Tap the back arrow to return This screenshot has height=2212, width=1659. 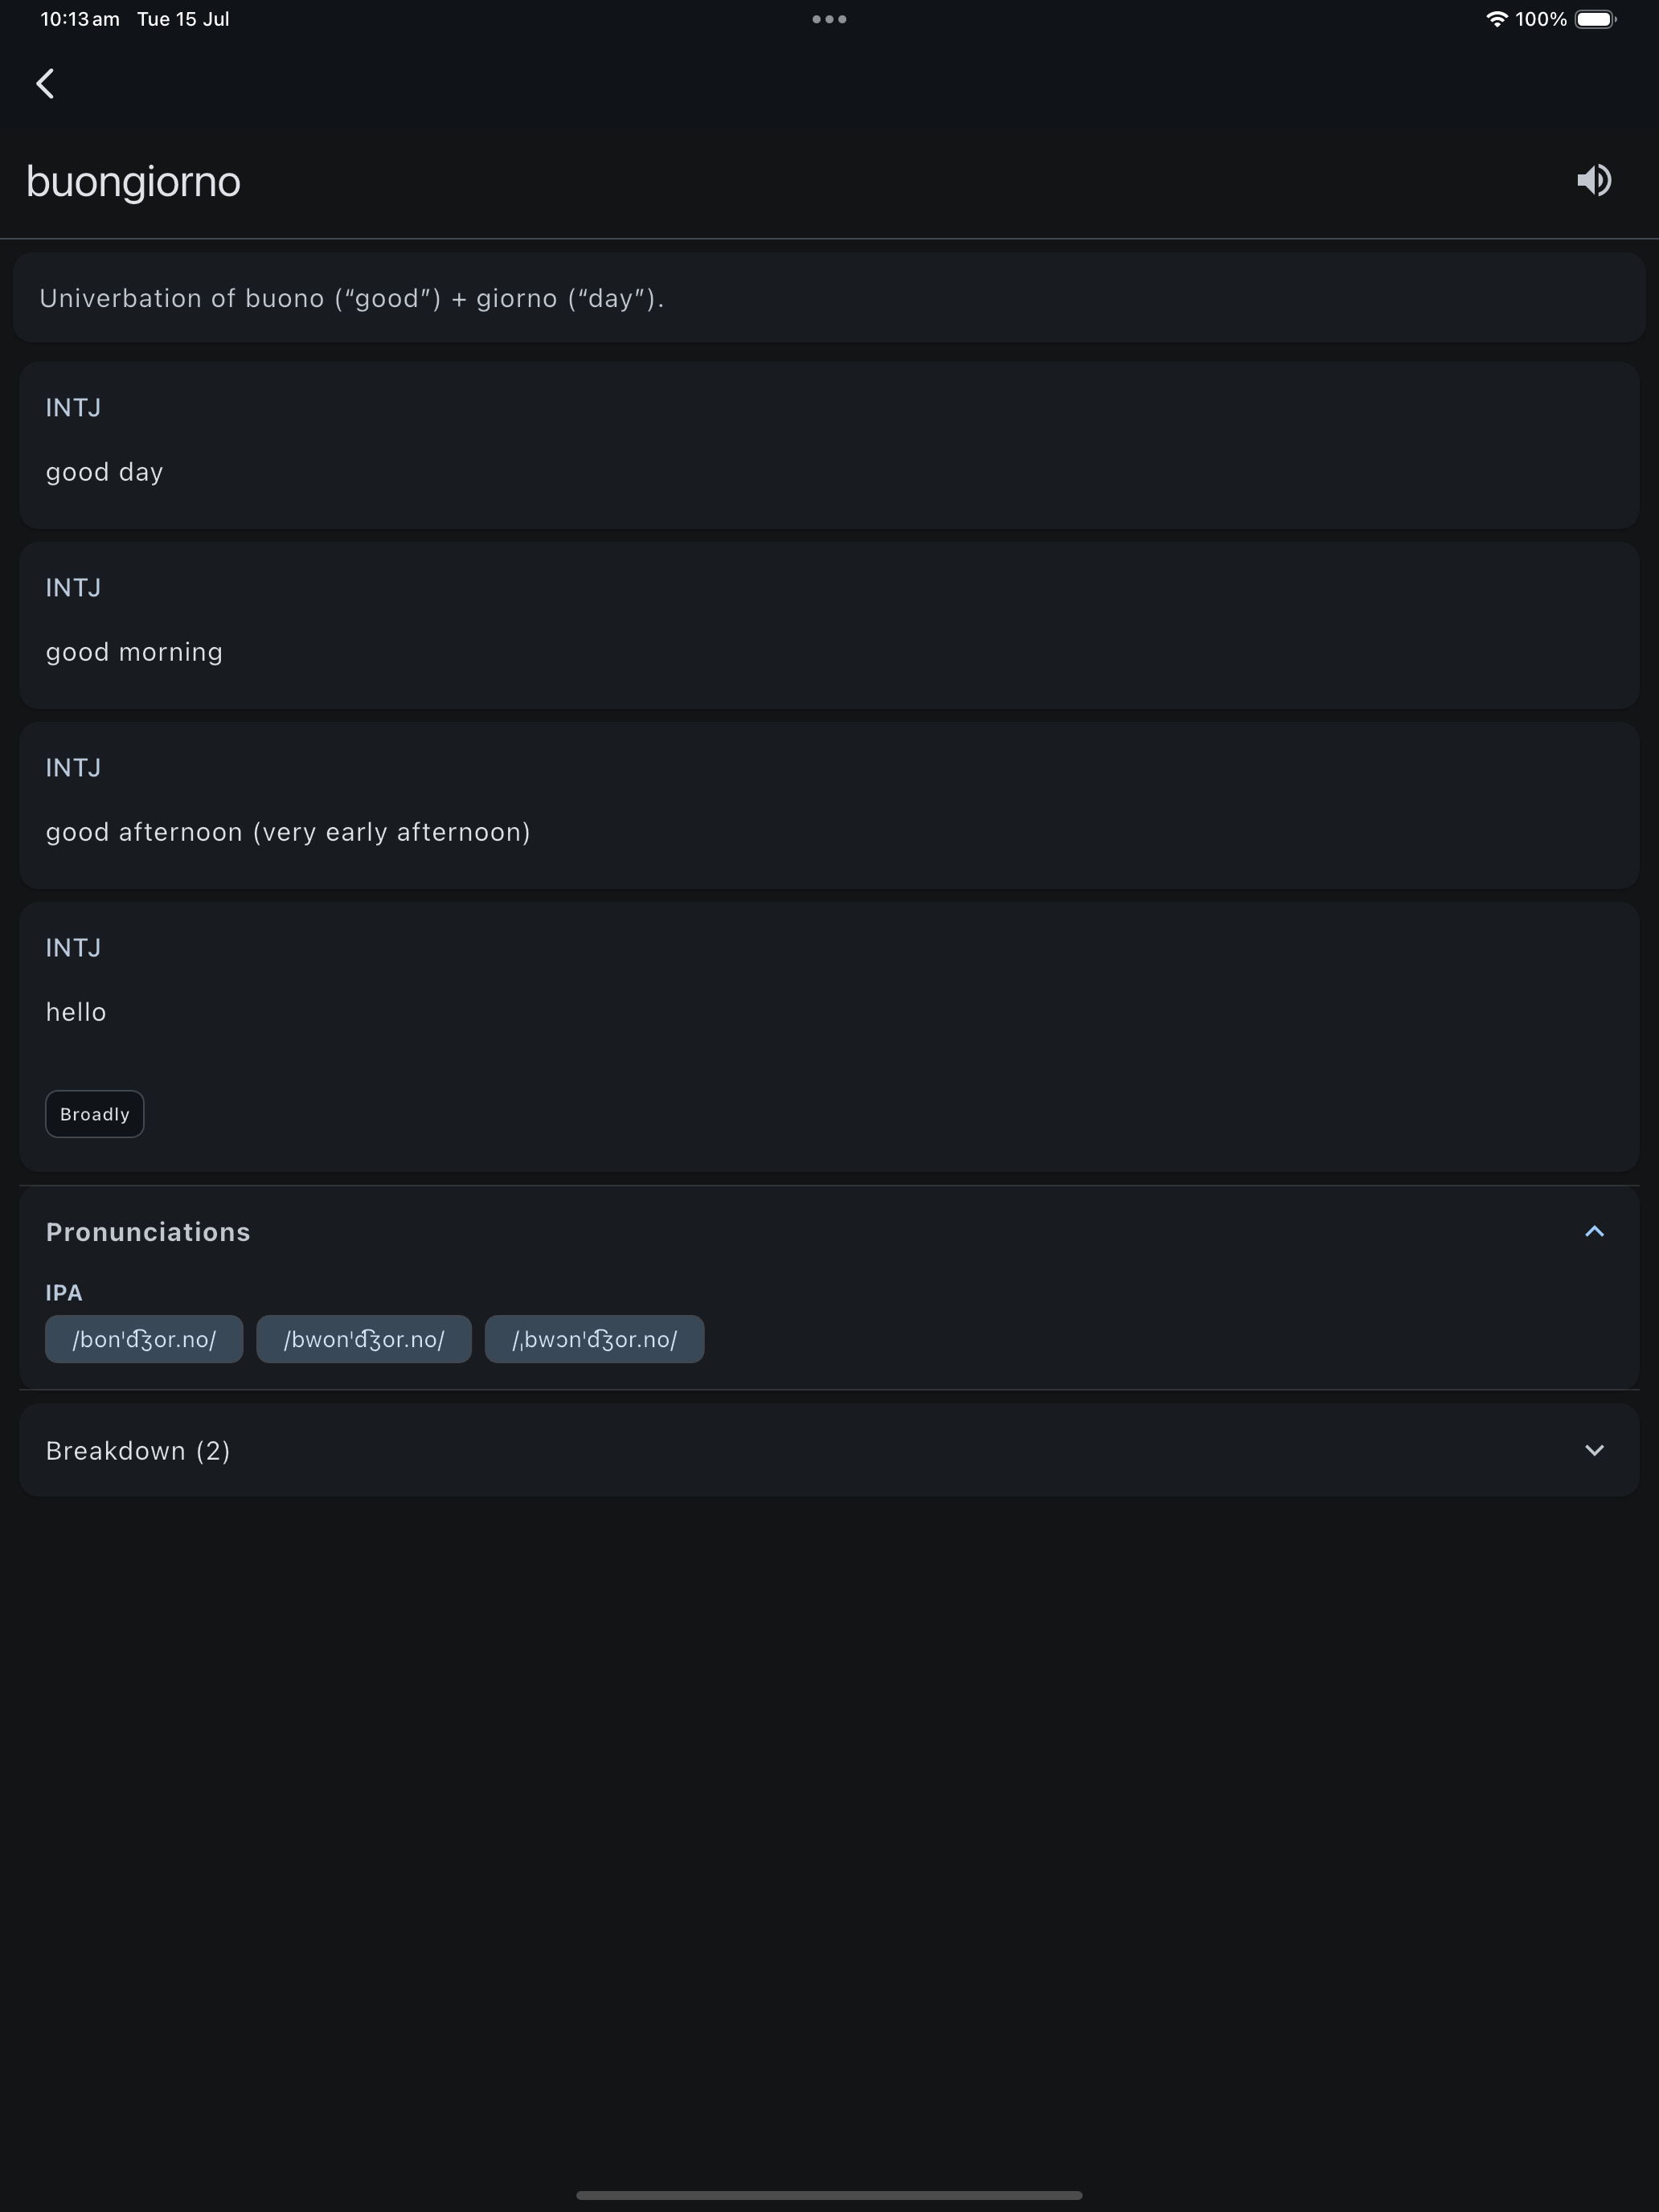click(45, 83)
